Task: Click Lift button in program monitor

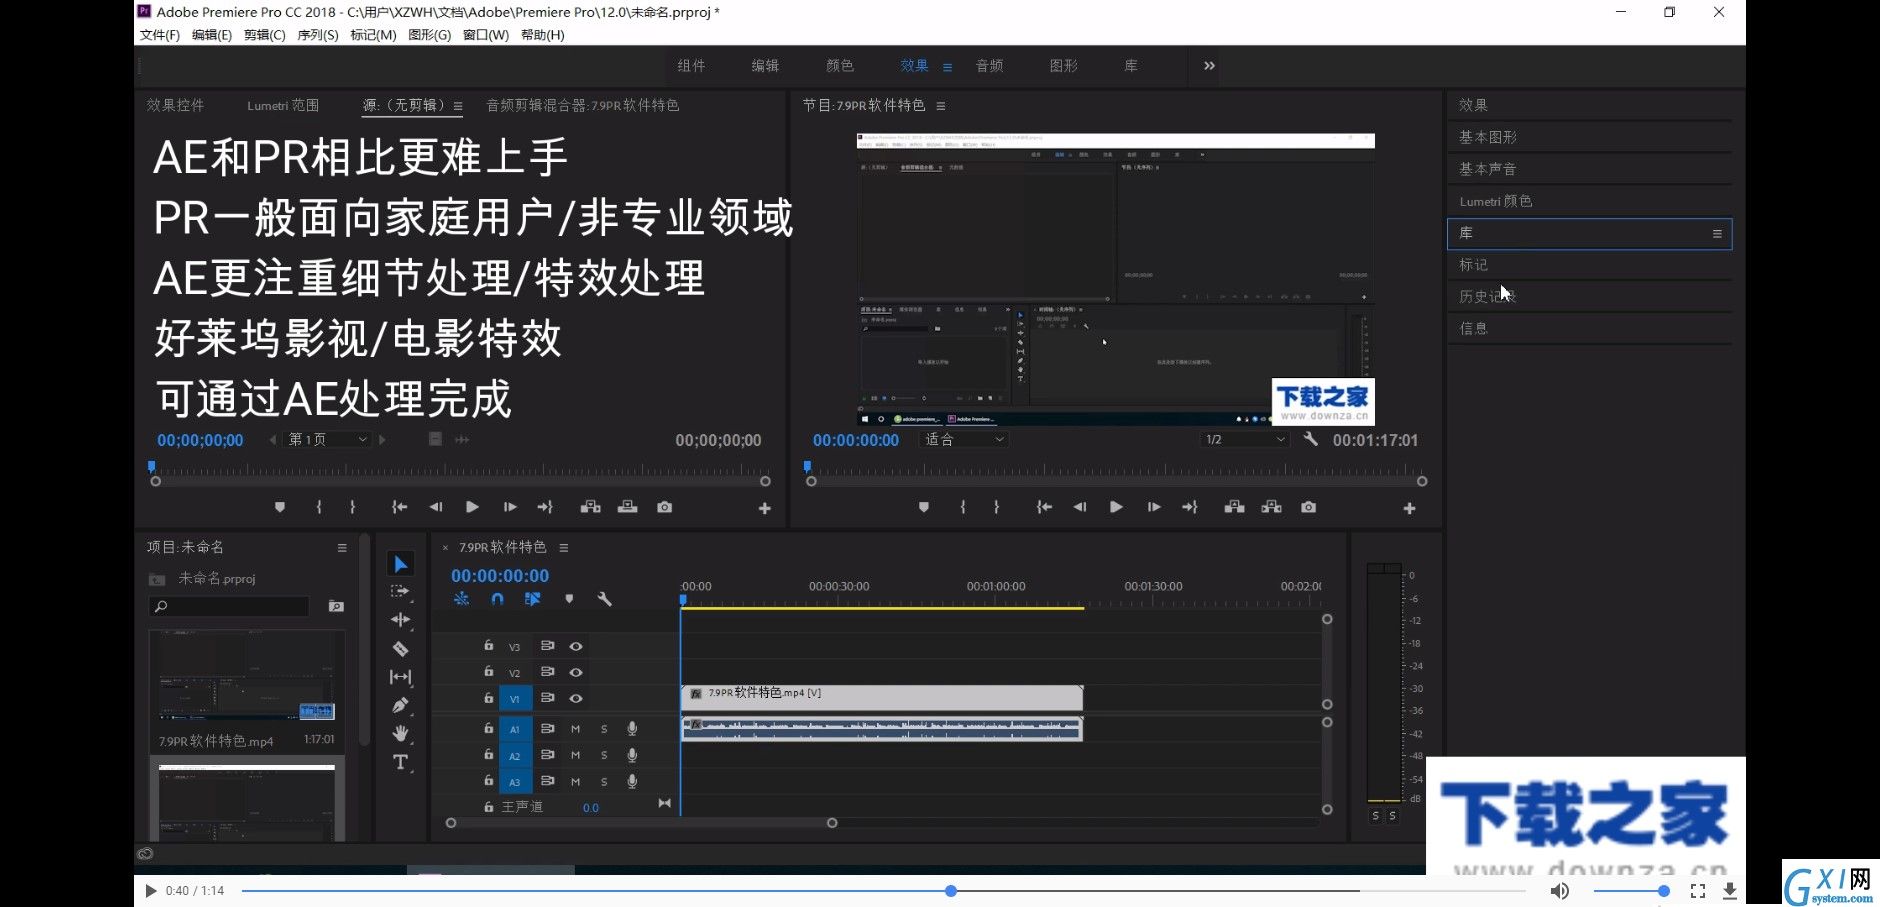Action: [1235, 507]
